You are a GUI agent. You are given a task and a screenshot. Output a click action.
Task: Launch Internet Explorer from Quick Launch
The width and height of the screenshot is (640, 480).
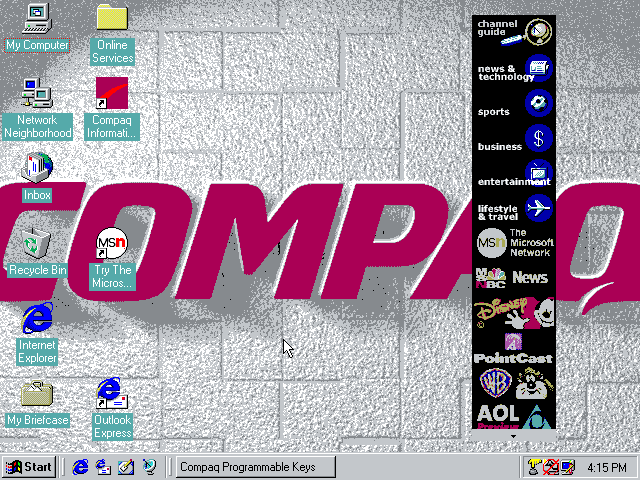pyautogui.click(x=80, y=467)
